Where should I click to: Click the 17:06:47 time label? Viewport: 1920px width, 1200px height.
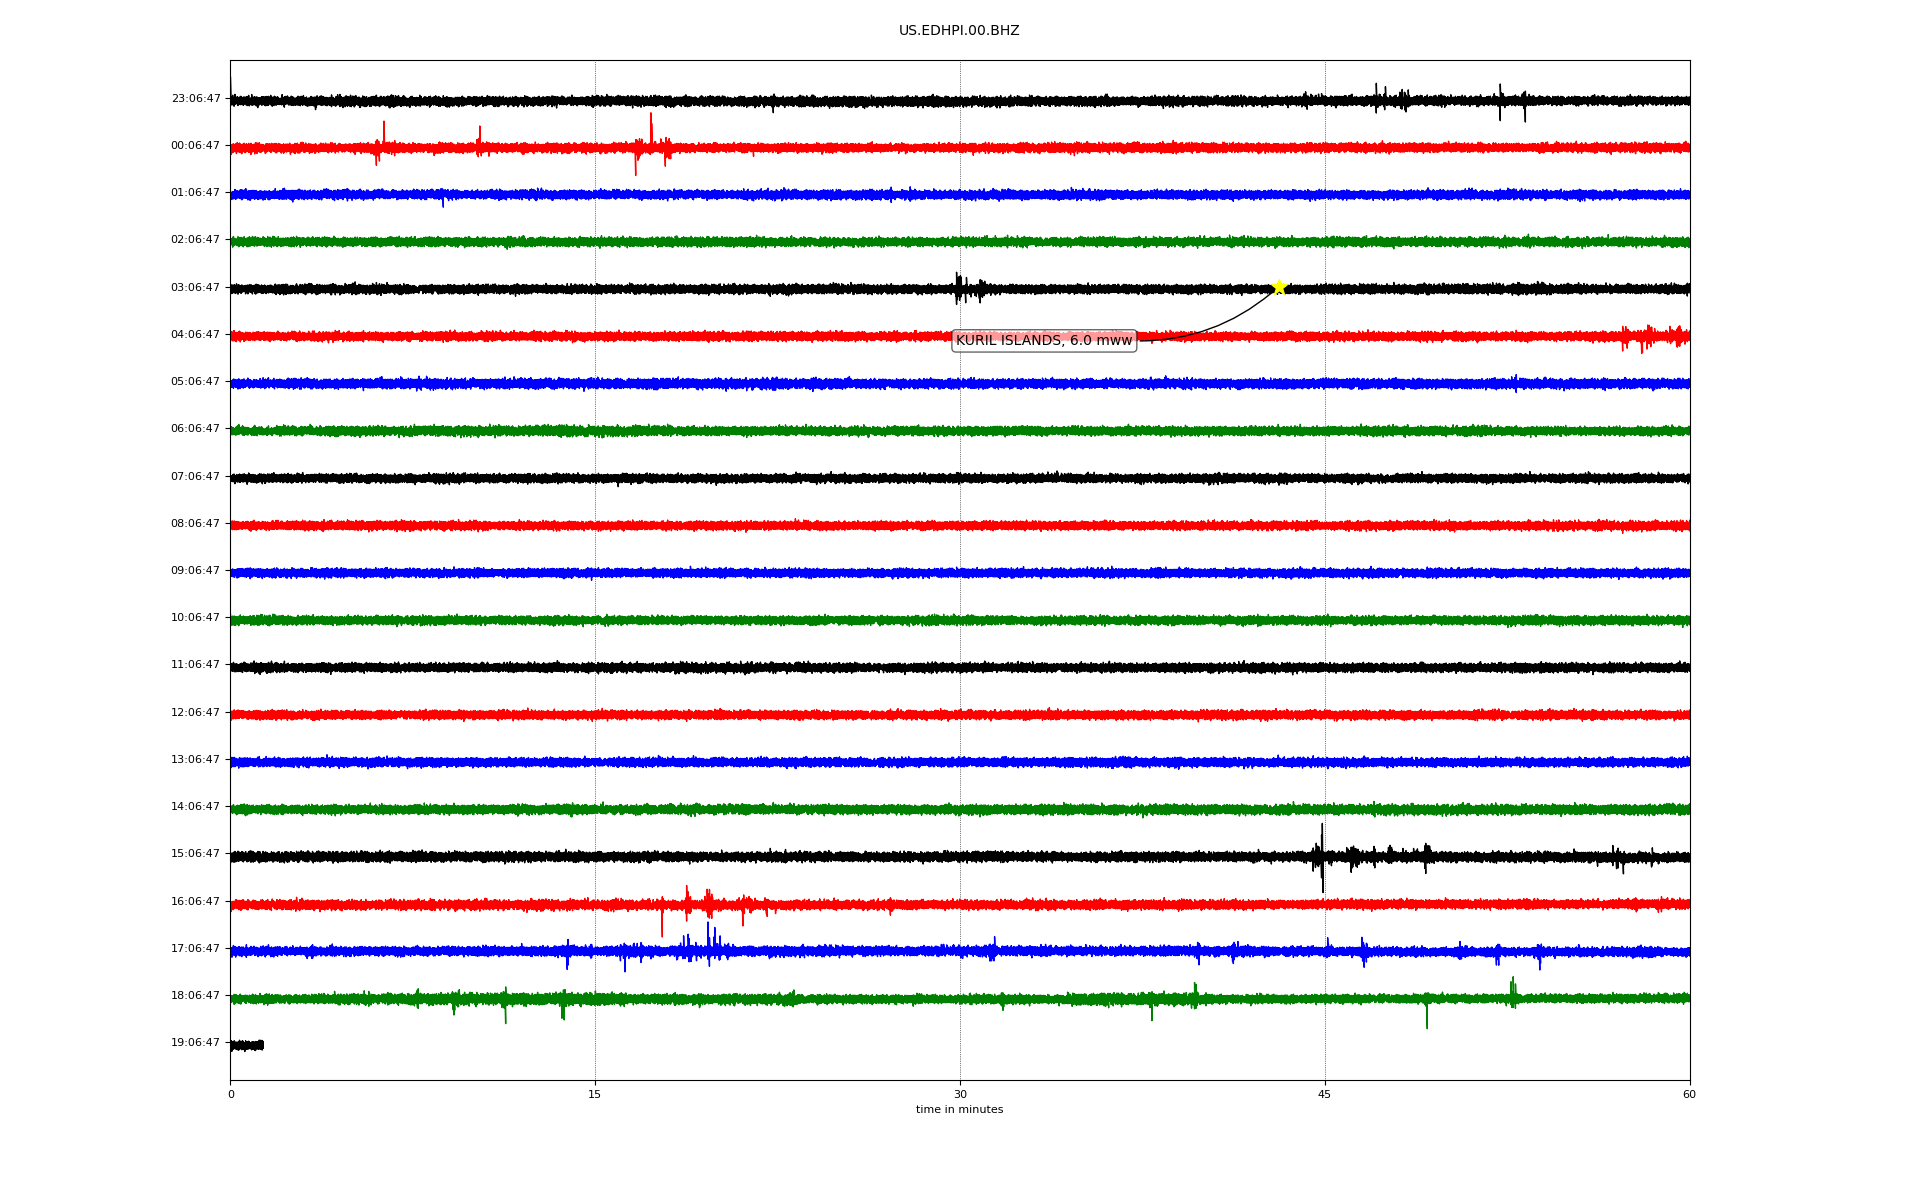[x=196, y=949]
